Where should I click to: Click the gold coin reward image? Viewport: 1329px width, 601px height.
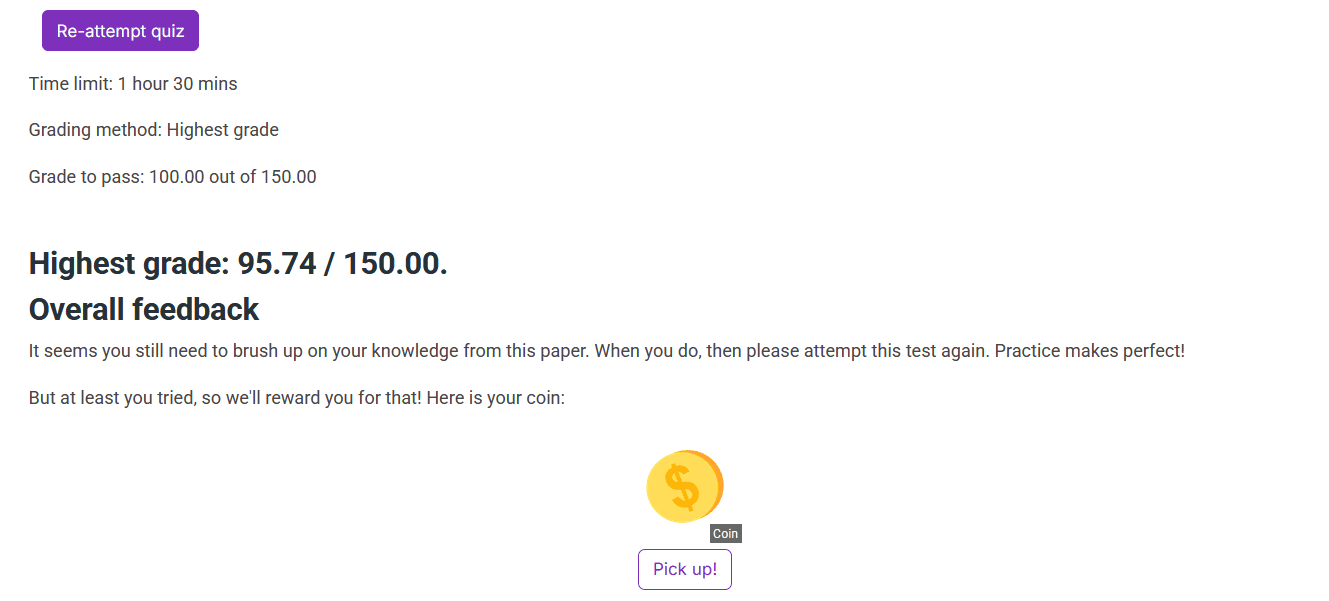pos(684,487)
